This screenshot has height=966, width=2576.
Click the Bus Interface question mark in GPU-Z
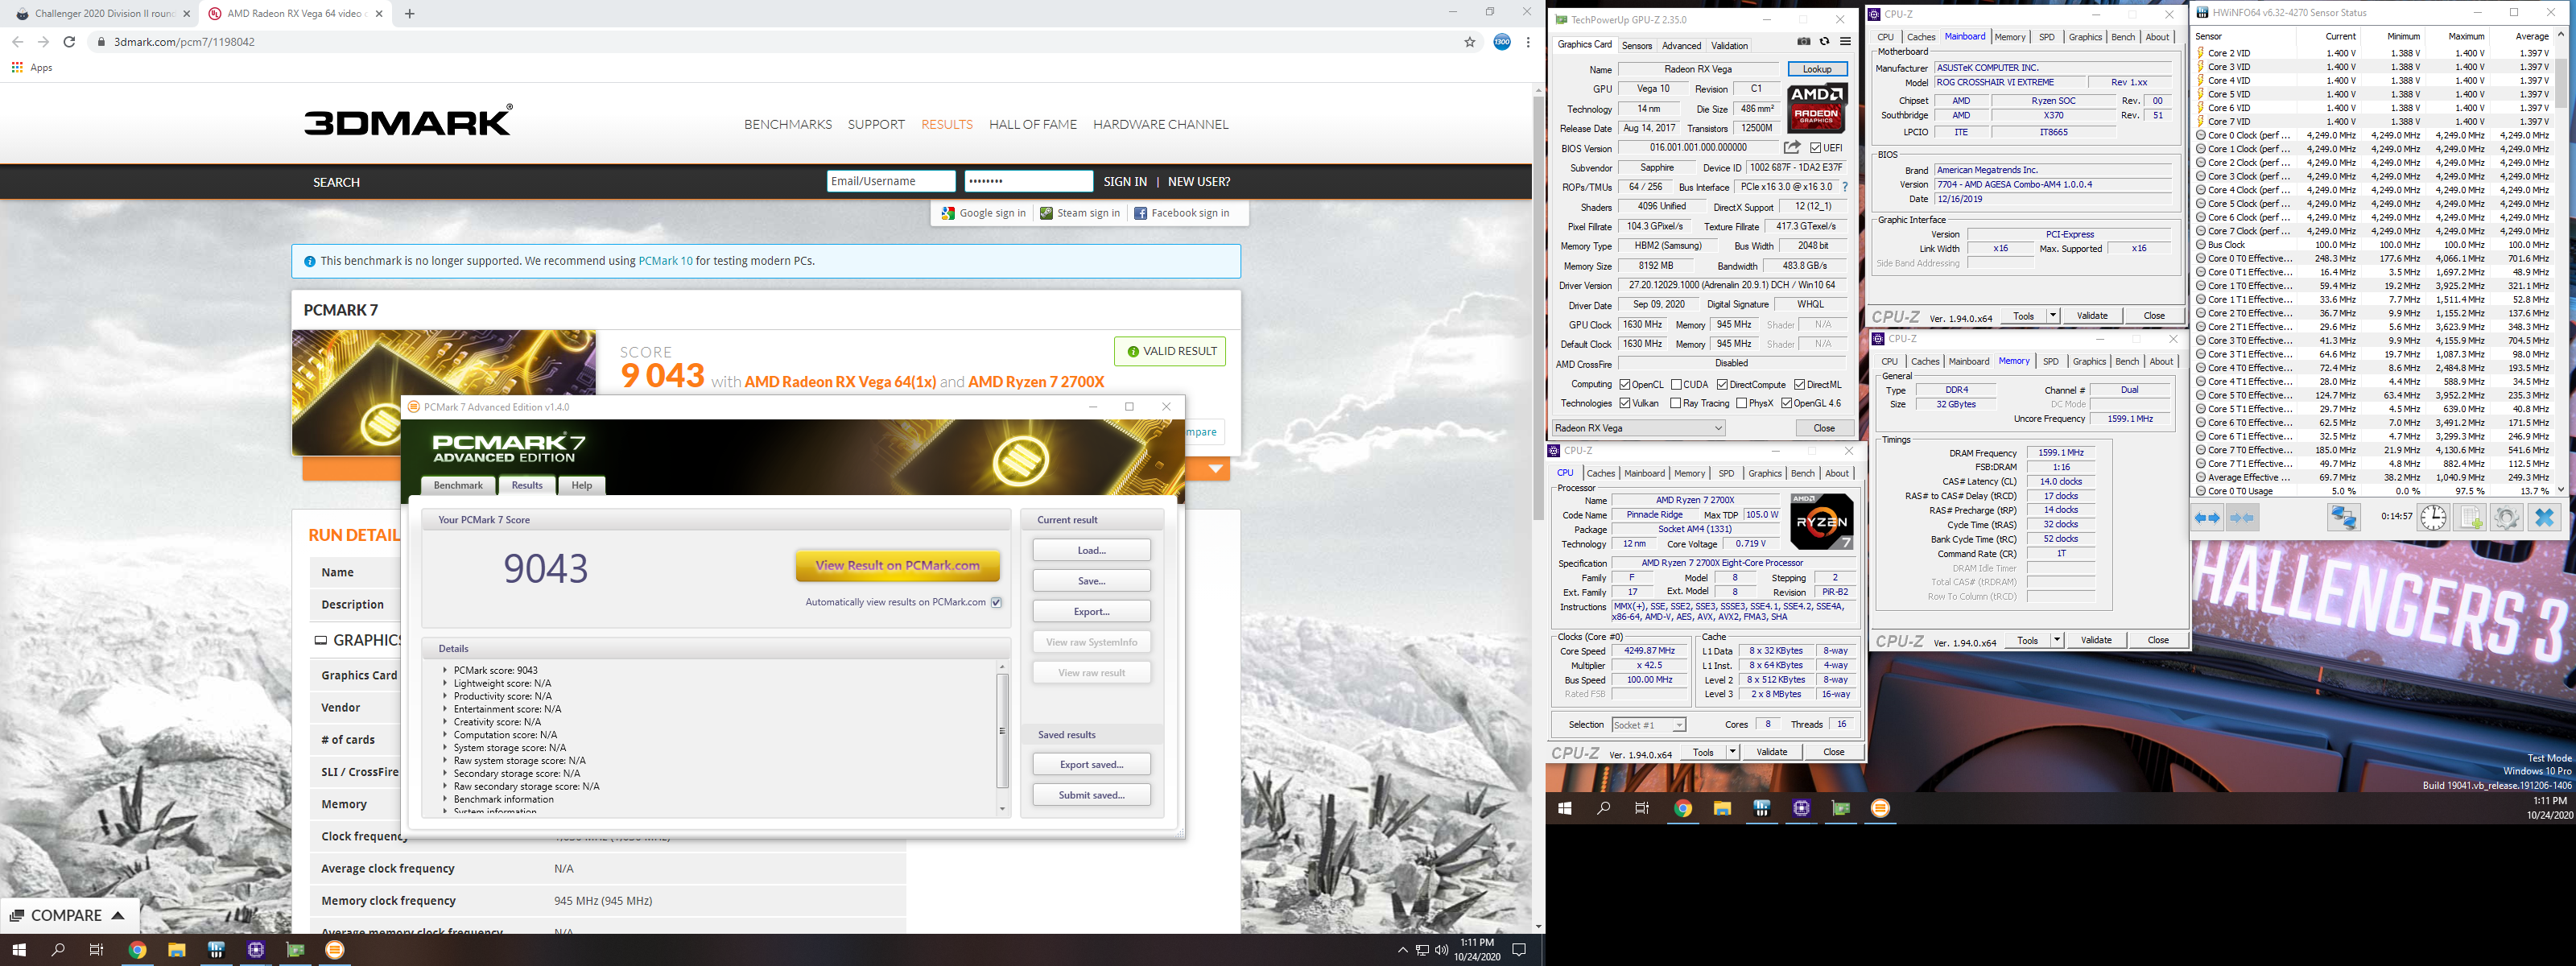pos(1845,187)
